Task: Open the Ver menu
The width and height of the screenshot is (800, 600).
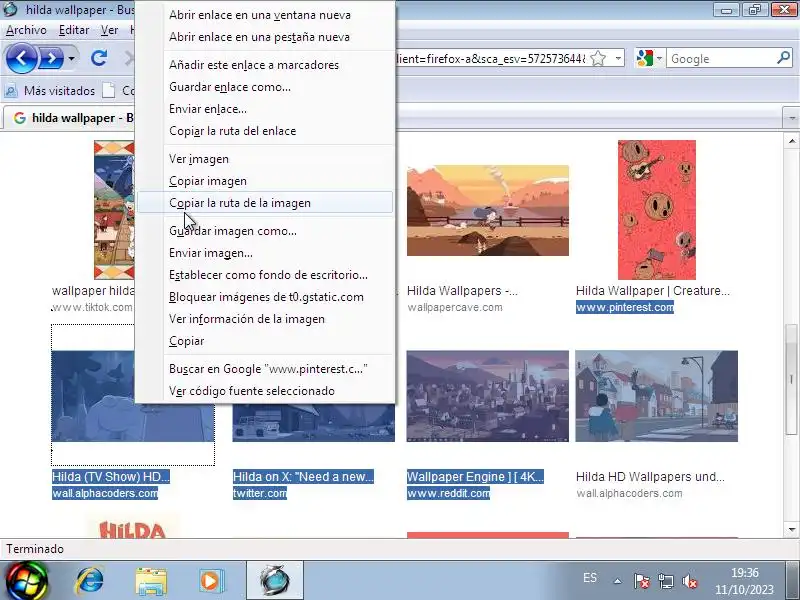Action: click(x=109, y=30)
